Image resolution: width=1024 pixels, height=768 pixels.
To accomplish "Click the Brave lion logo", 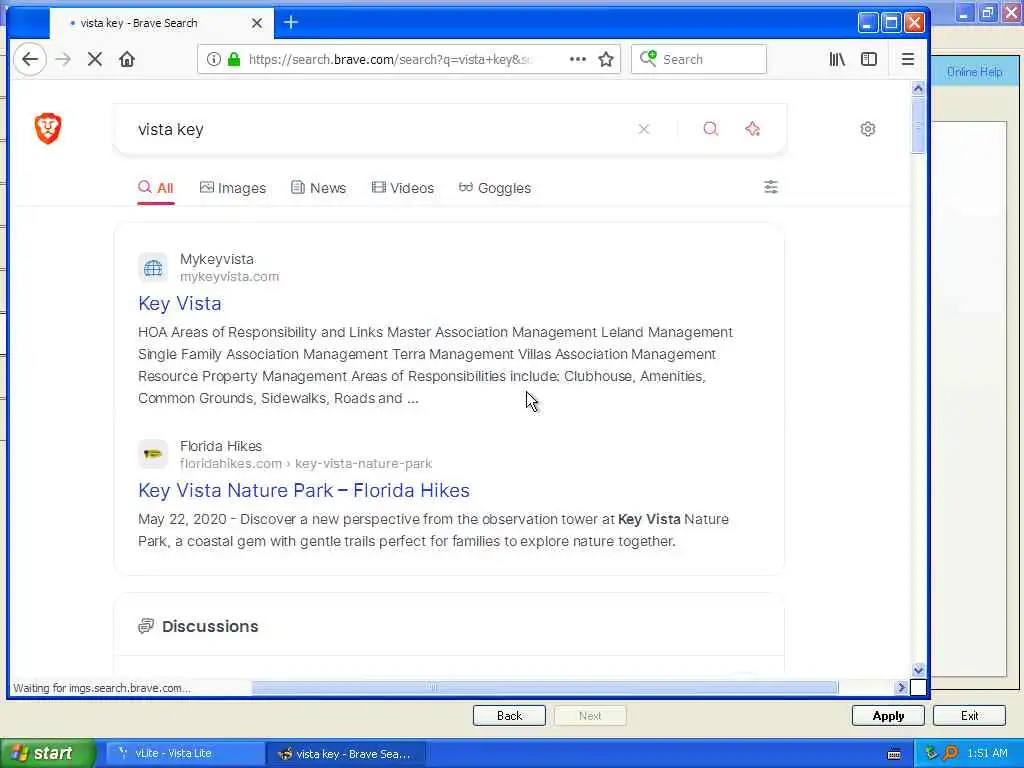I will [x=48, y=129].
